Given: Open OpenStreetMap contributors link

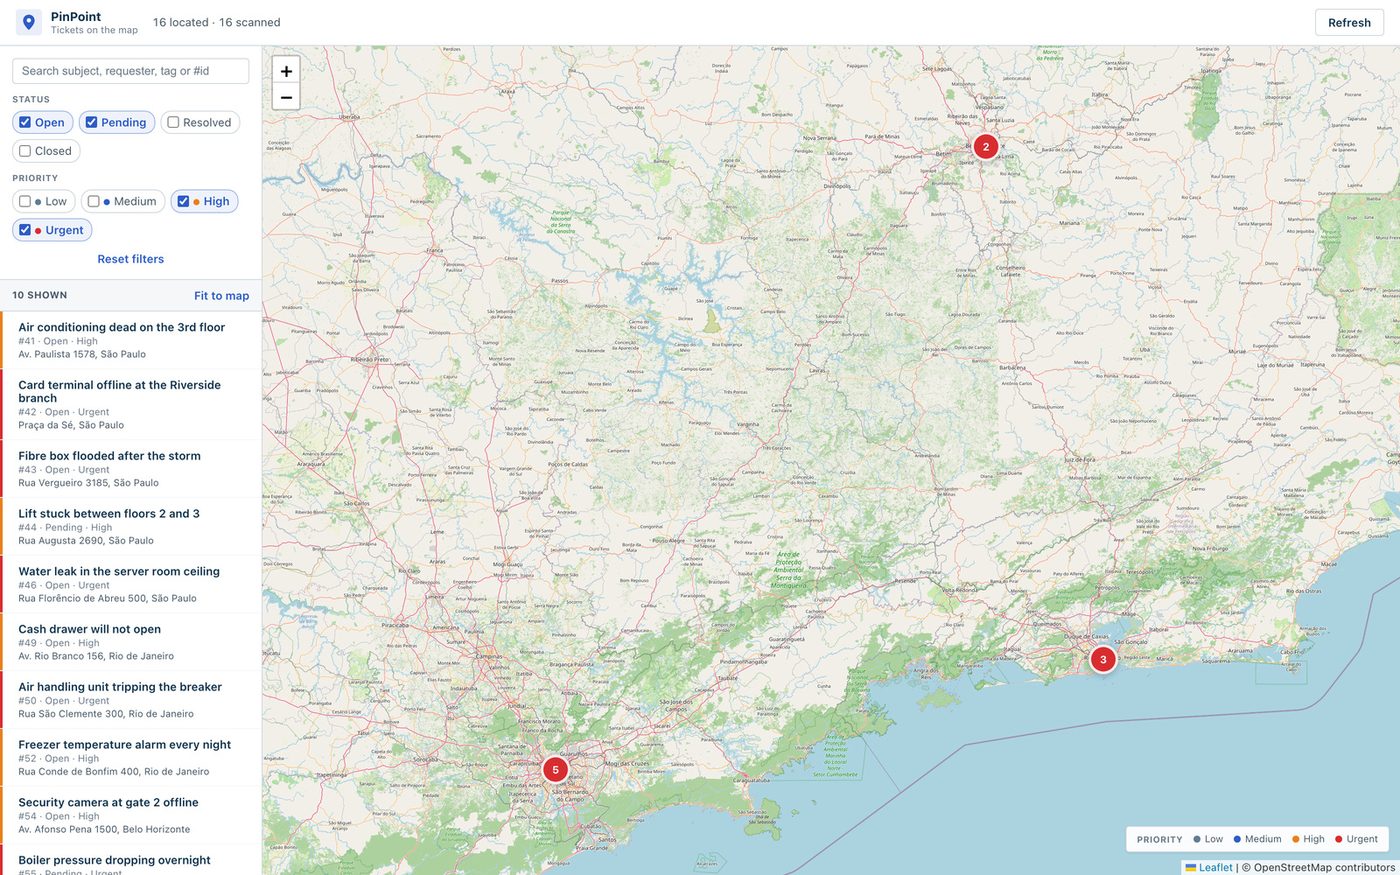Looking at the screenshot, I should click(1324, 867).
